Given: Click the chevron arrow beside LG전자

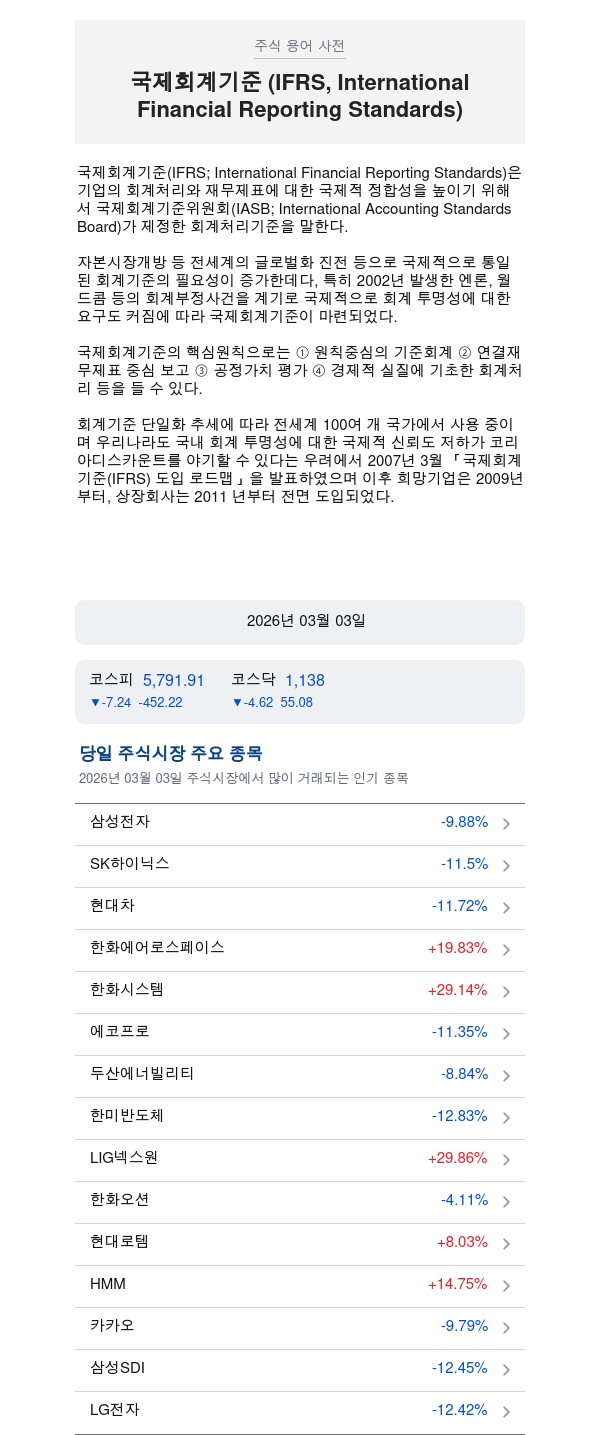Looking at the screenshot, I should click(506, 1412).
